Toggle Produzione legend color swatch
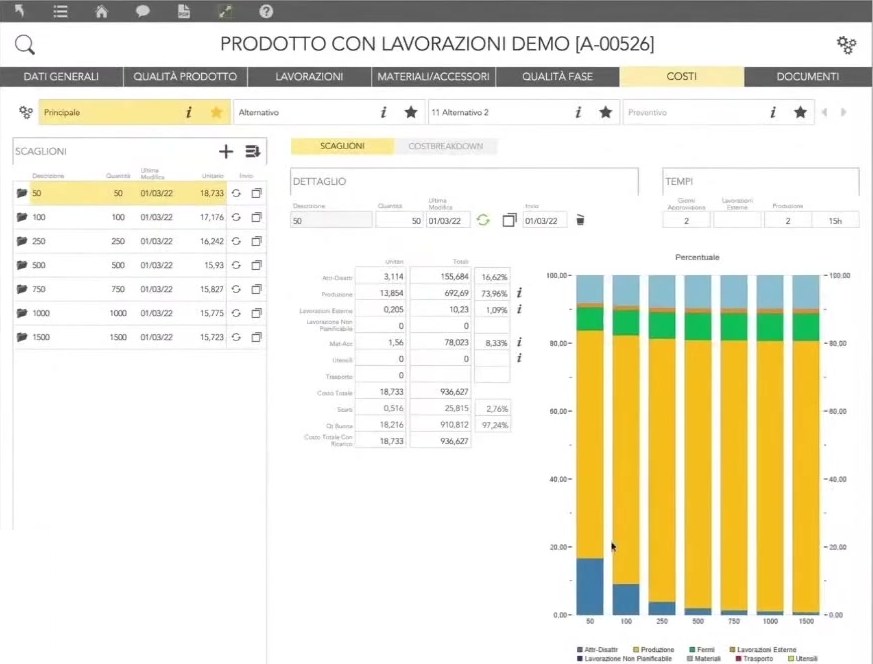 [636, 650]
